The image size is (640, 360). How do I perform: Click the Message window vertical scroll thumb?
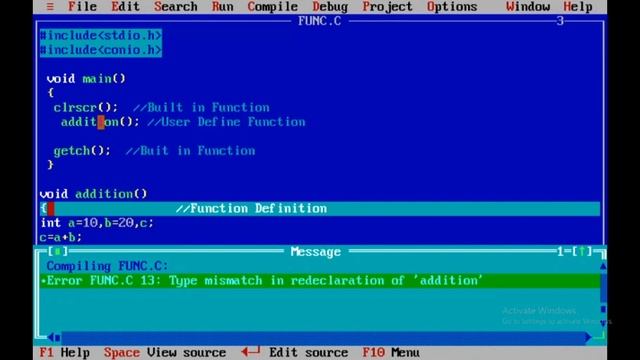[x=603, y=309]
